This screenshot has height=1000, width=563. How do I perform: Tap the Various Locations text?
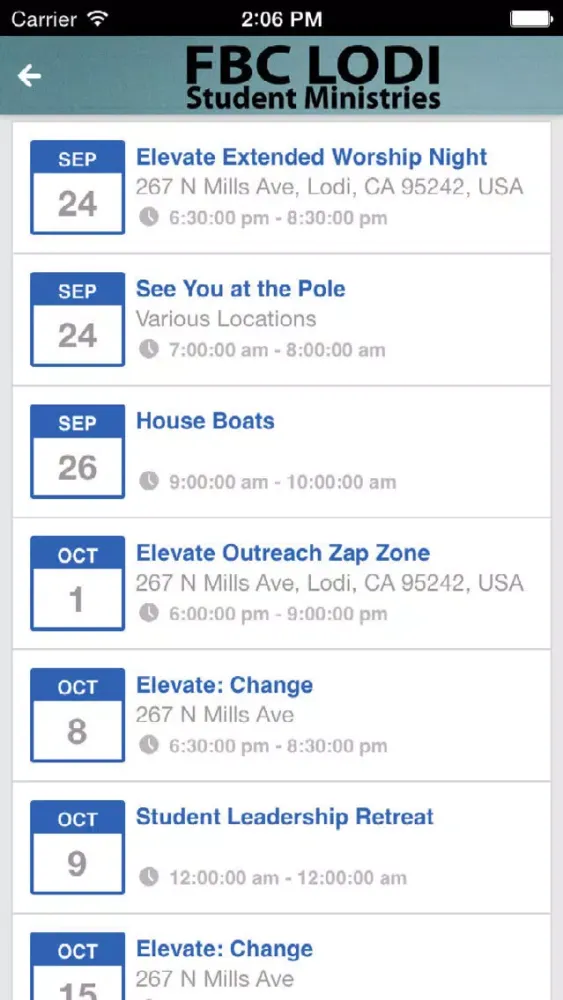coord(226,319)
